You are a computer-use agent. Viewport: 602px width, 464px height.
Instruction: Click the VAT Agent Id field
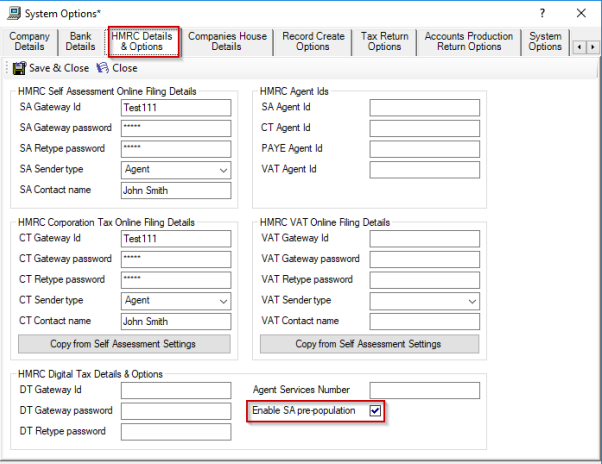coord(425,170)
